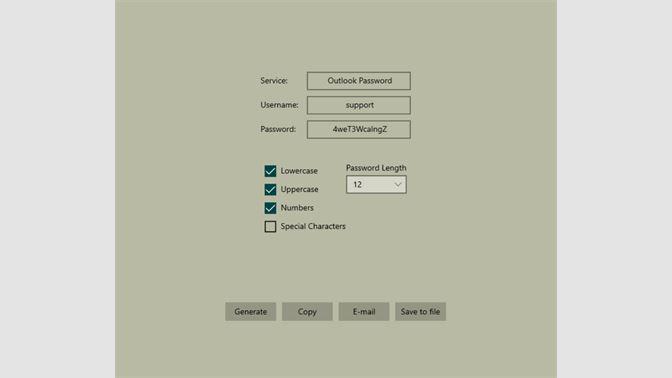Disable the Uppercase checkbox
The image size is (672, 378).
pos(270,189)
